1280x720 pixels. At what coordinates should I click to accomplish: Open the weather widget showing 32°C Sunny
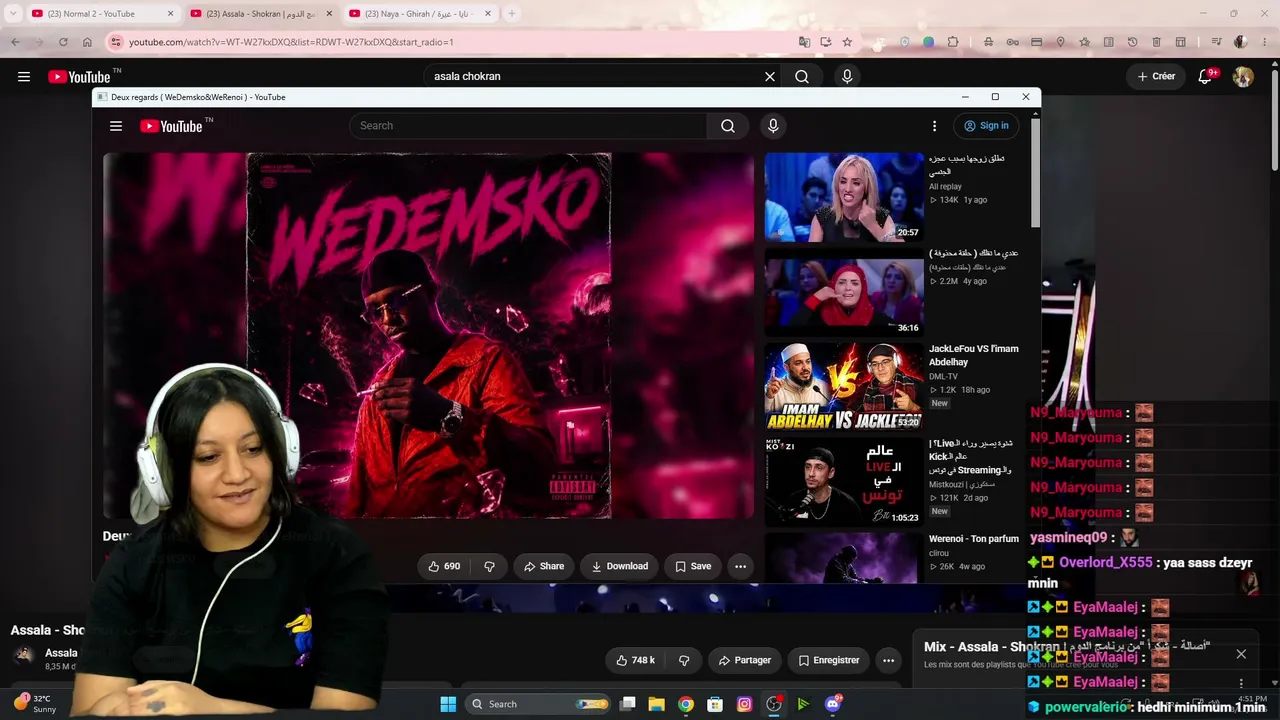click(33, 704)
